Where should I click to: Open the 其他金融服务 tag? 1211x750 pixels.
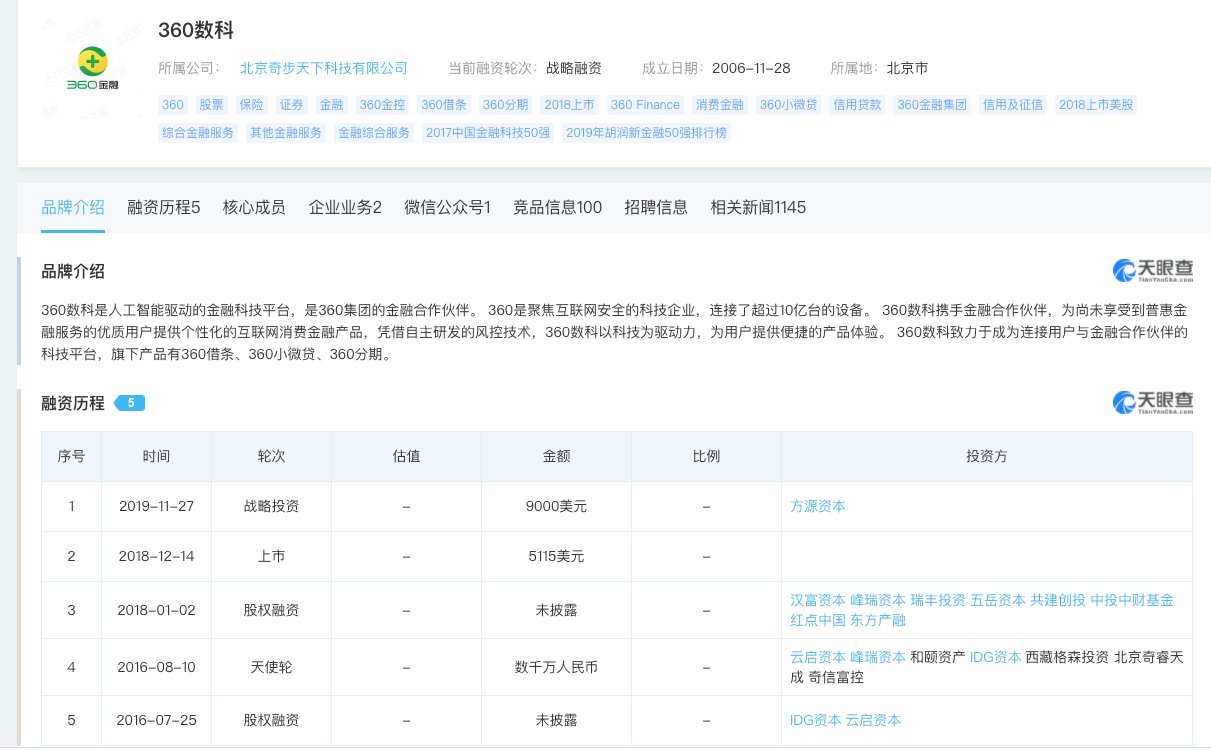[x=286, y=132]
